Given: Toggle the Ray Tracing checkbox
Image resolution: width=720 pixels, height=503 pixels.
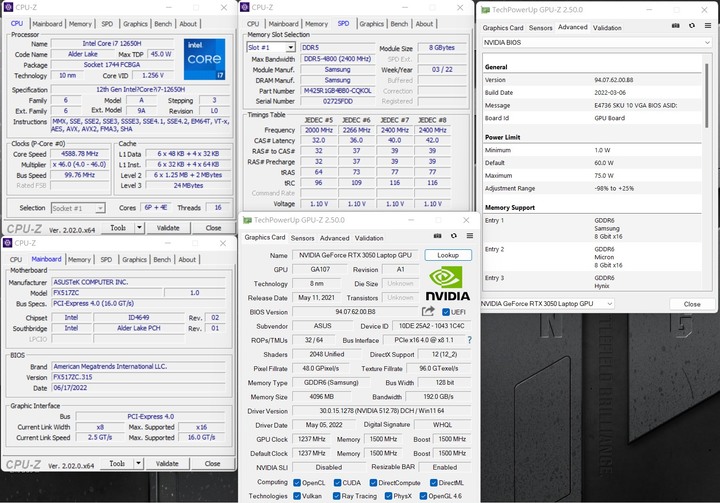Looking at the screenshot, I should point(337,496).
